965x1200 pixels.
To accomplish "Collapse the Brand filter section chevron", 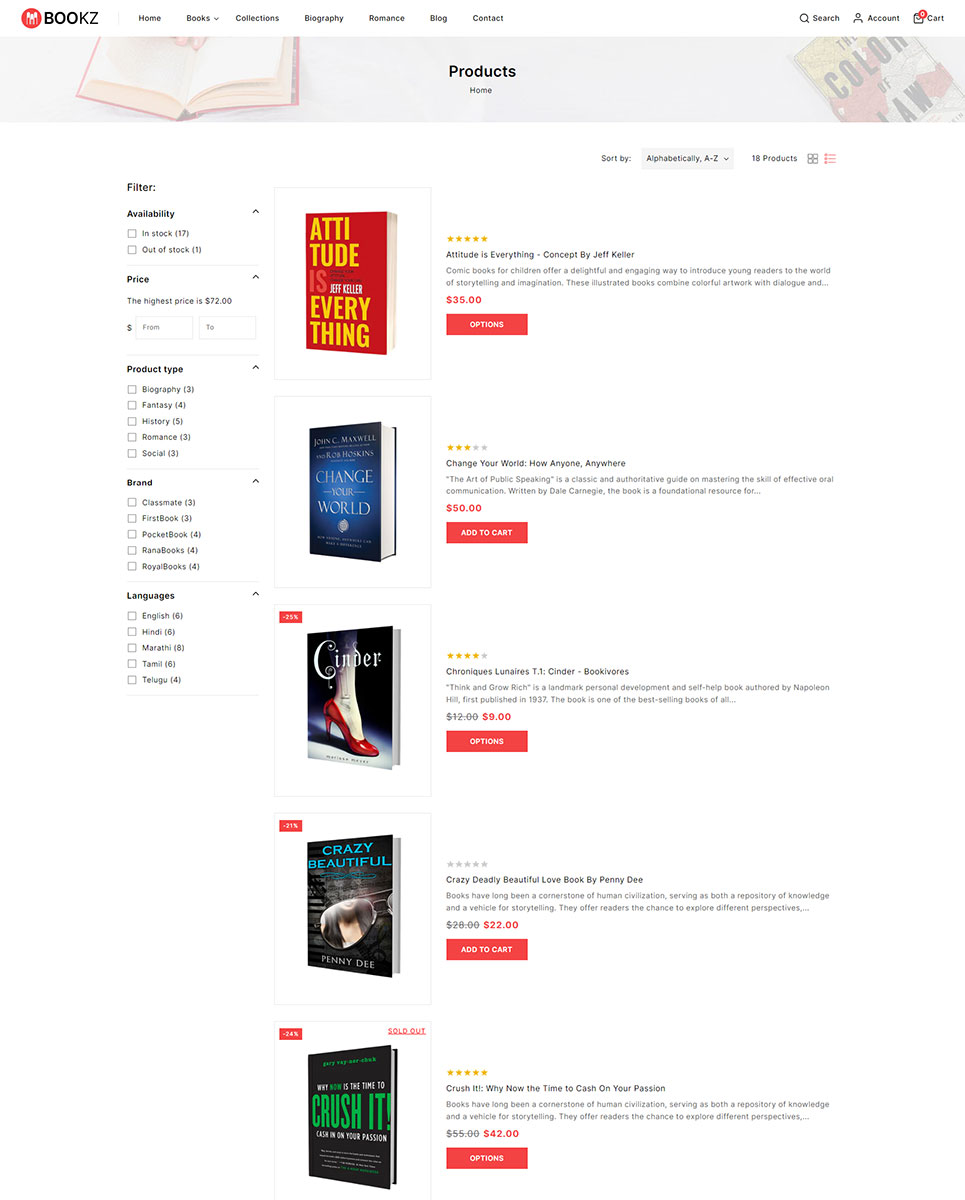I will click(x=255, y=481).
